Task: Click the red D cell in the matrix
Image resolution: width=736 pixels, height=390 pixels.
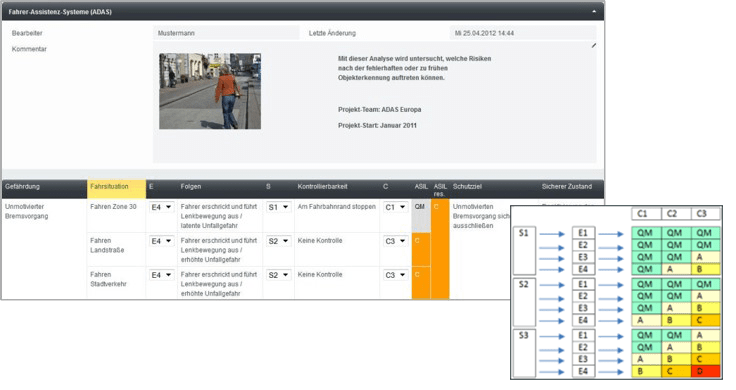Action: 705,371
